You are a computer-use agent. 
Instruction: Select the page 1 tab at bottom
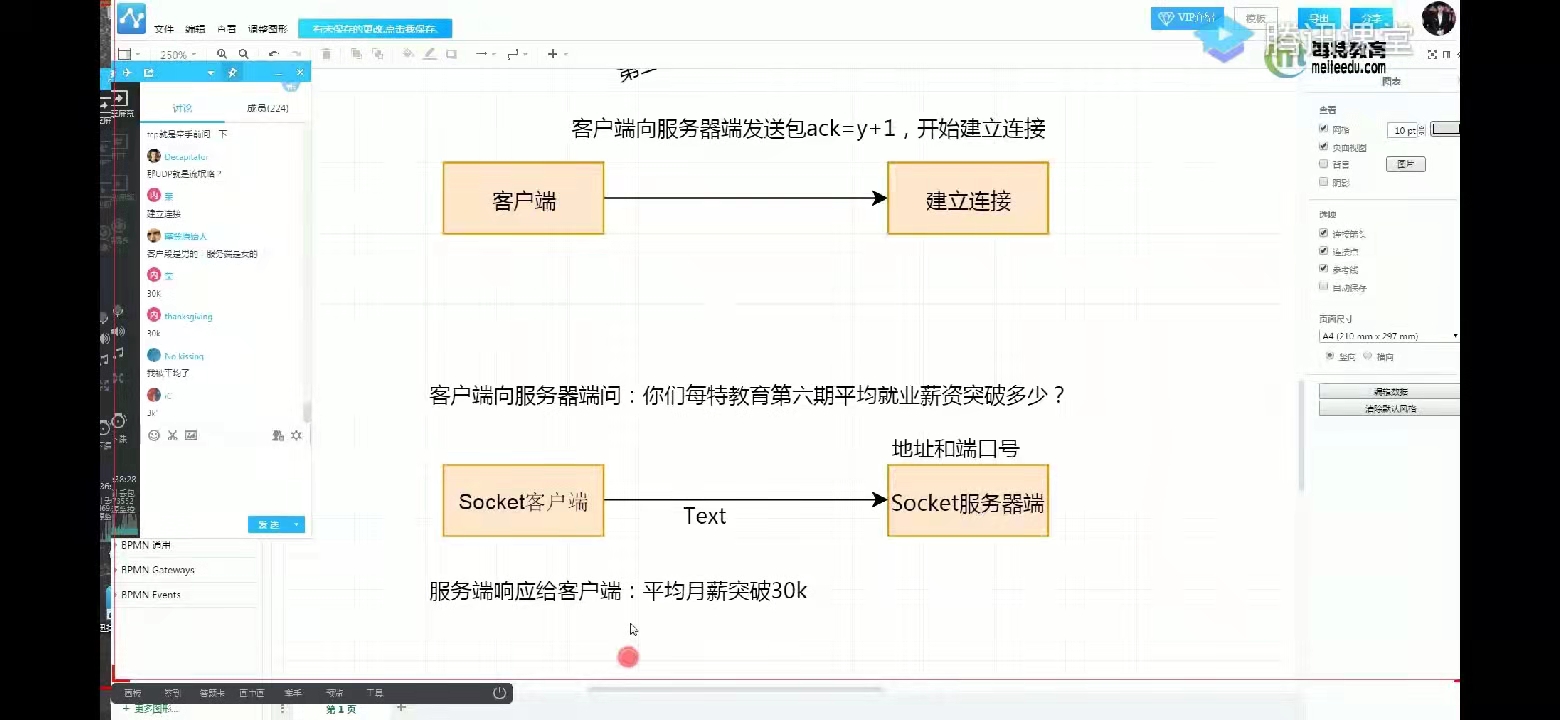coord(341,709)
